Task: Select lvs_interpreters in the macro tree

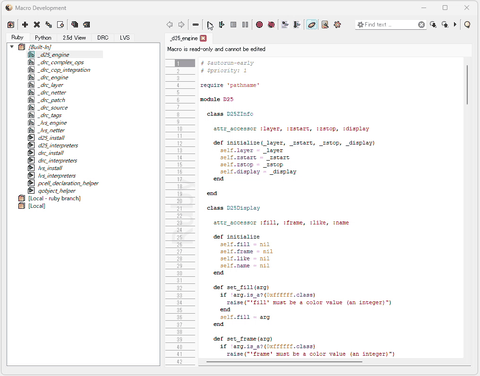Action: (57, 176)
